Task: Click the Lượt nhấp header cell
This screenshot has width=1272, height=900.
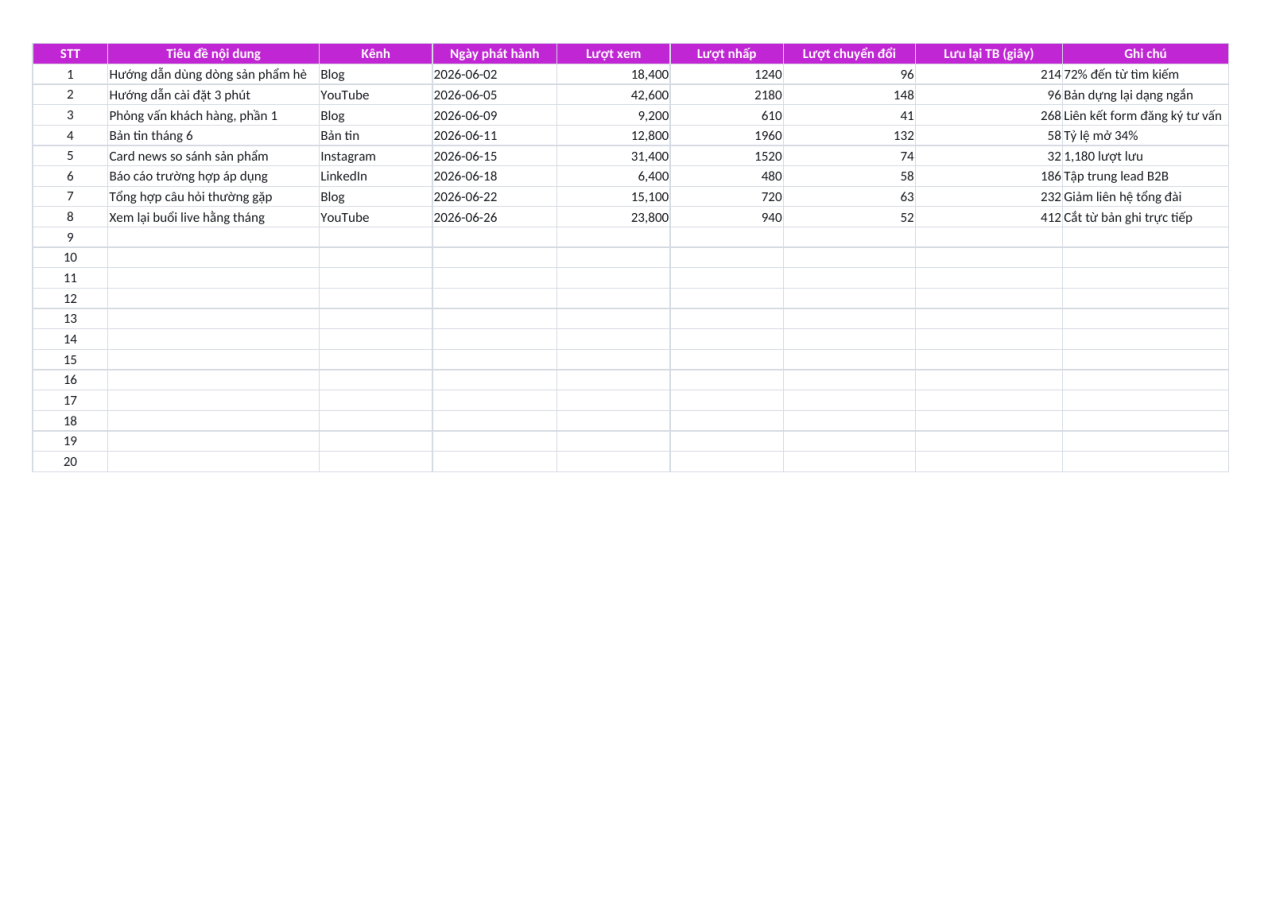Action: coord(726,54)
